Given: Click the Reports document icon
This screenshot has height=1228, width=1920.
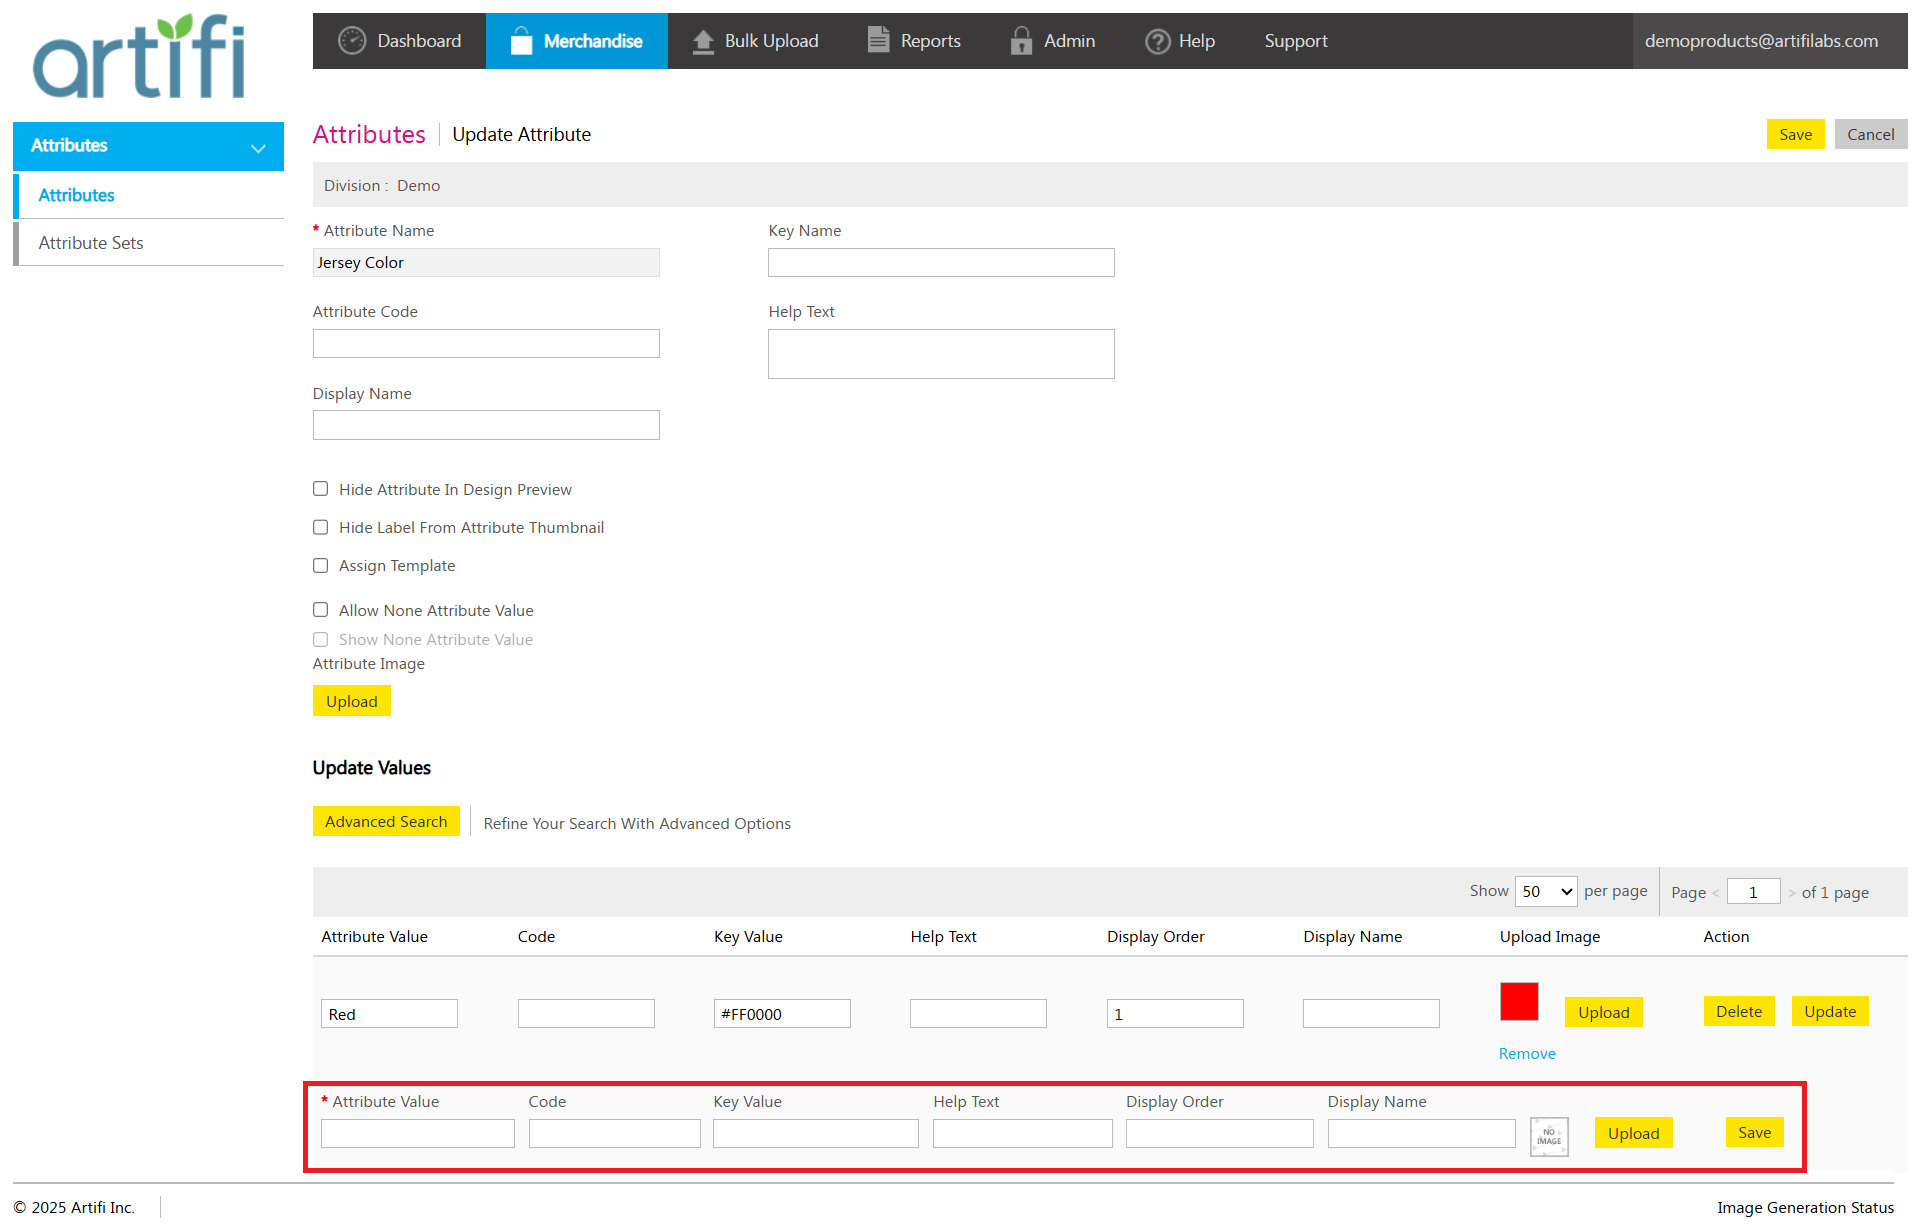Looking at the screenshot, I should (878, 40).
